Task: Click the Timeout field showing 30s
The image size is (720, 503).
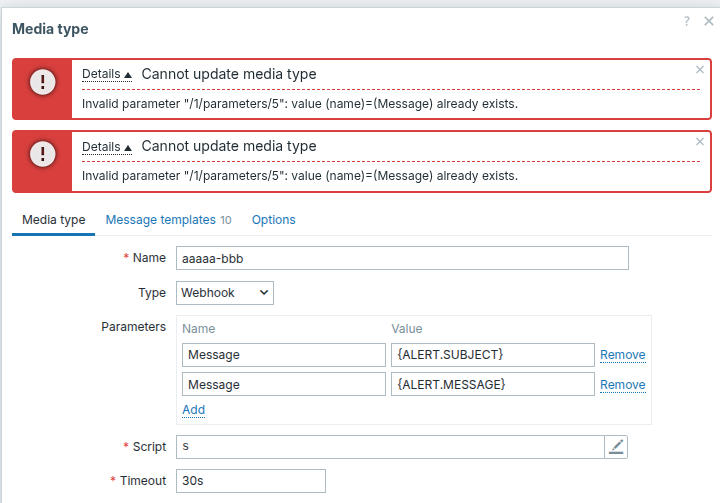Action: [250, 481]
